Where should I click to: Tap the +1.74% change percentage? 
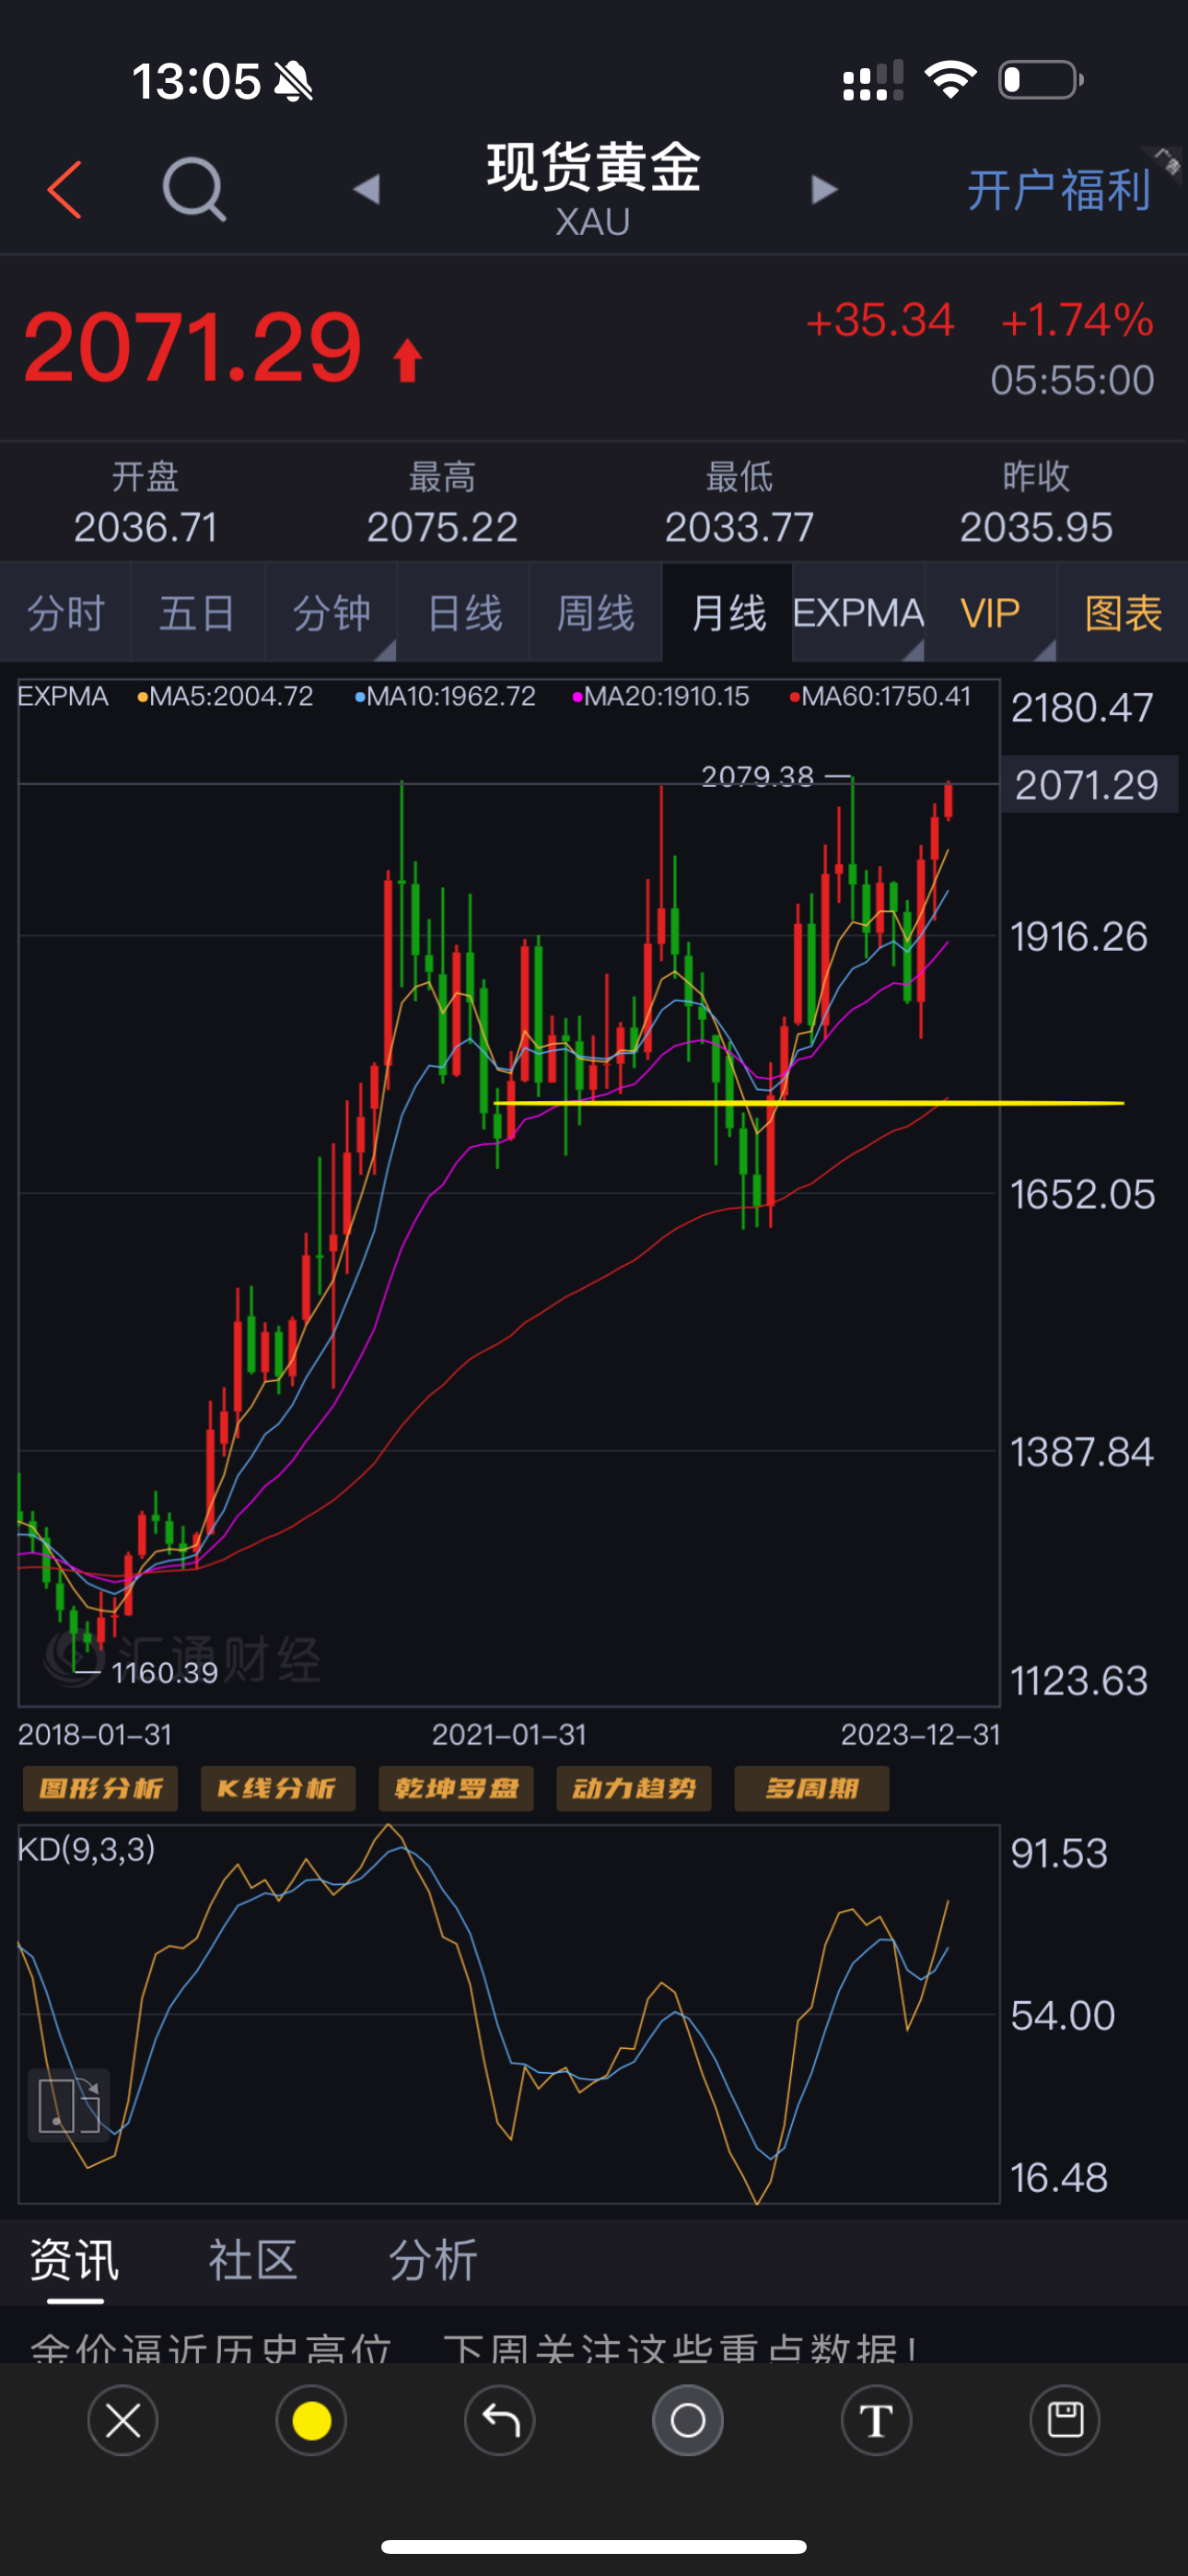pyautogui.click(x=1077, y=321)
